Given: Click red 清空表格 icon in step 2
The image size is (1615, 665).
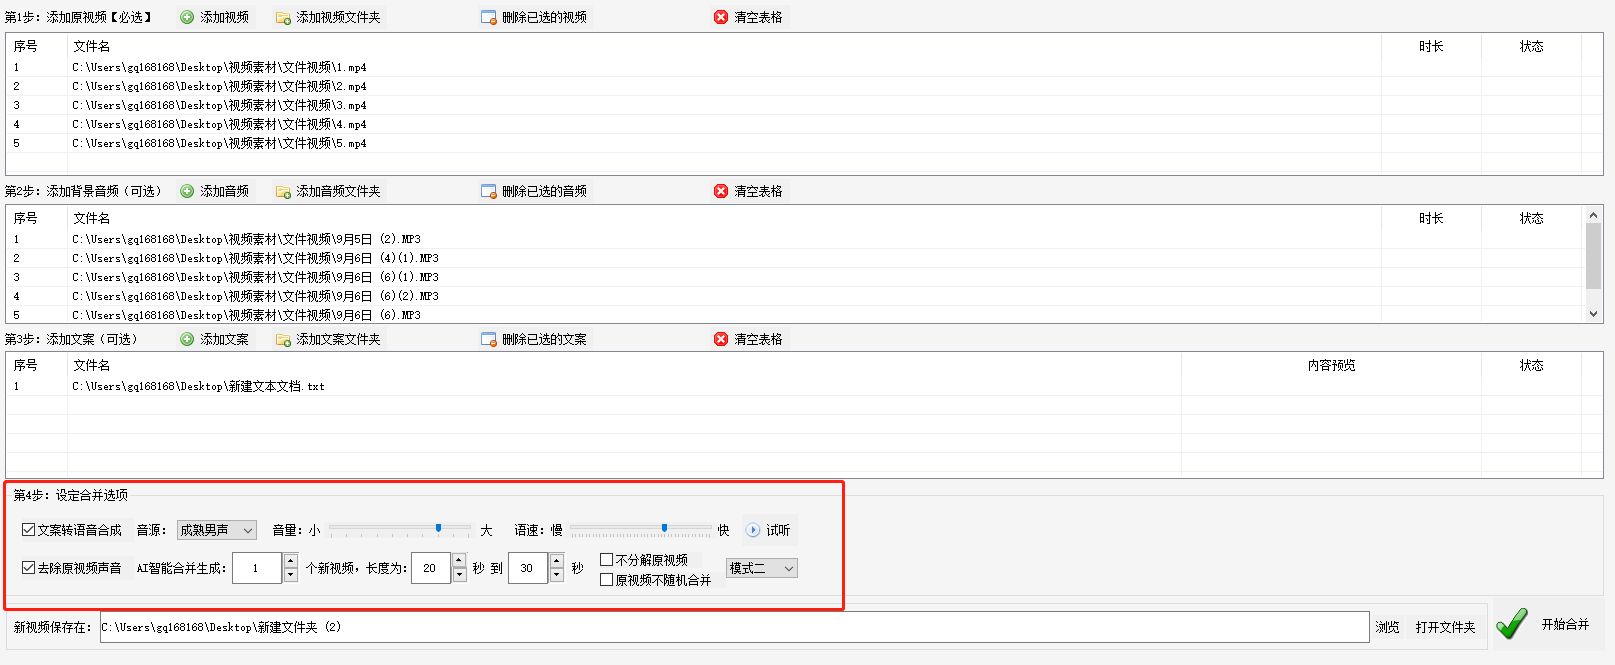Looking at the screenshot, I should (721, 191).
